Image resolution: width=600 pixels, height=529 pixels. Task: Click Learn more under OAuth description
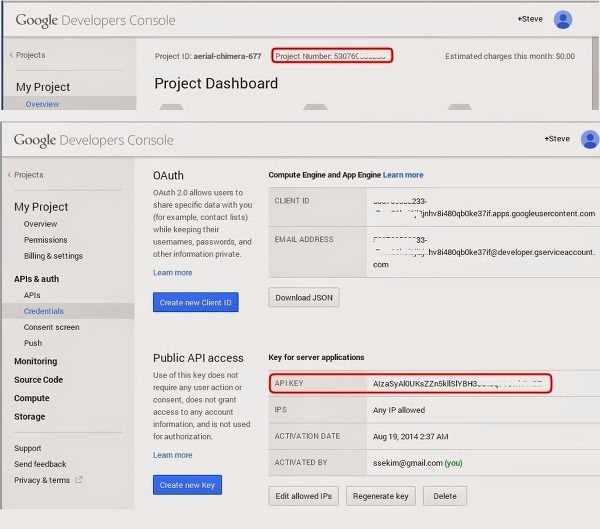173,273
